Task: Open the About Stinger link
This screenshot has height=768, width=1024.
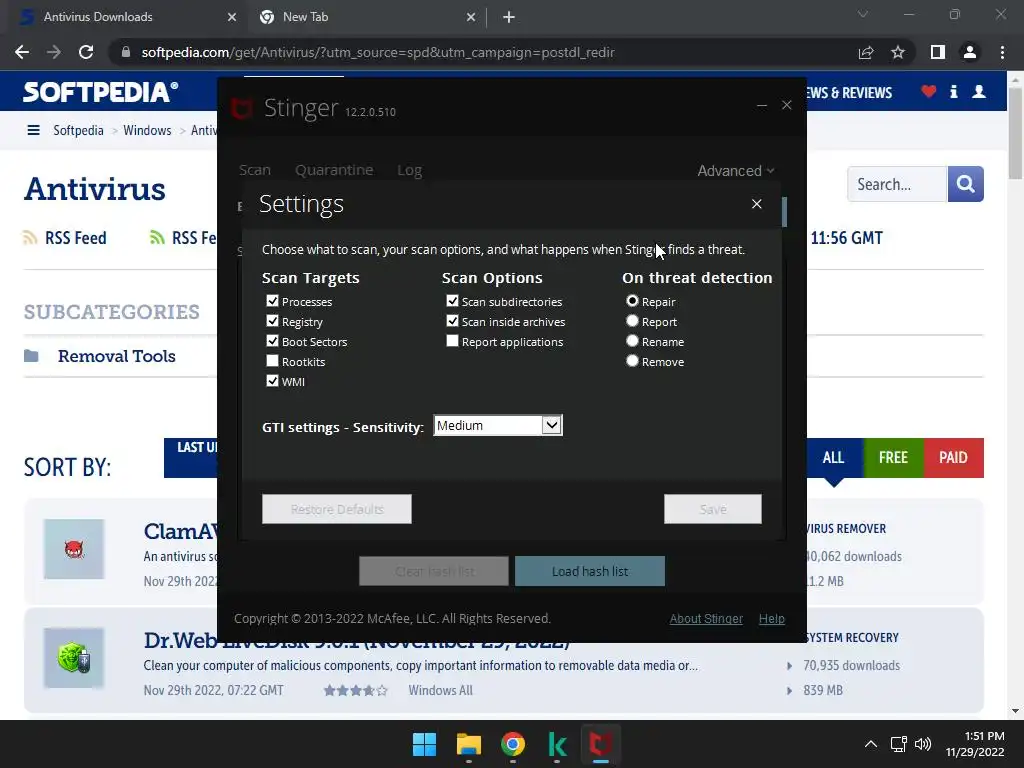Action: click(x=706, y=618)
